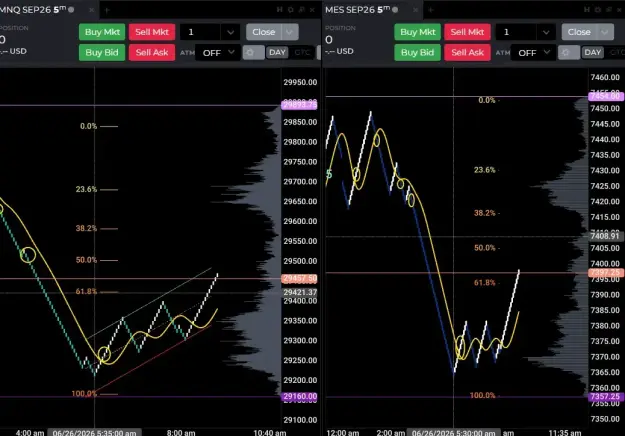The width and height of the screenshot is (625, 436).
Task: Click the H icon in MNQ panel header
Action: point(279,10)
